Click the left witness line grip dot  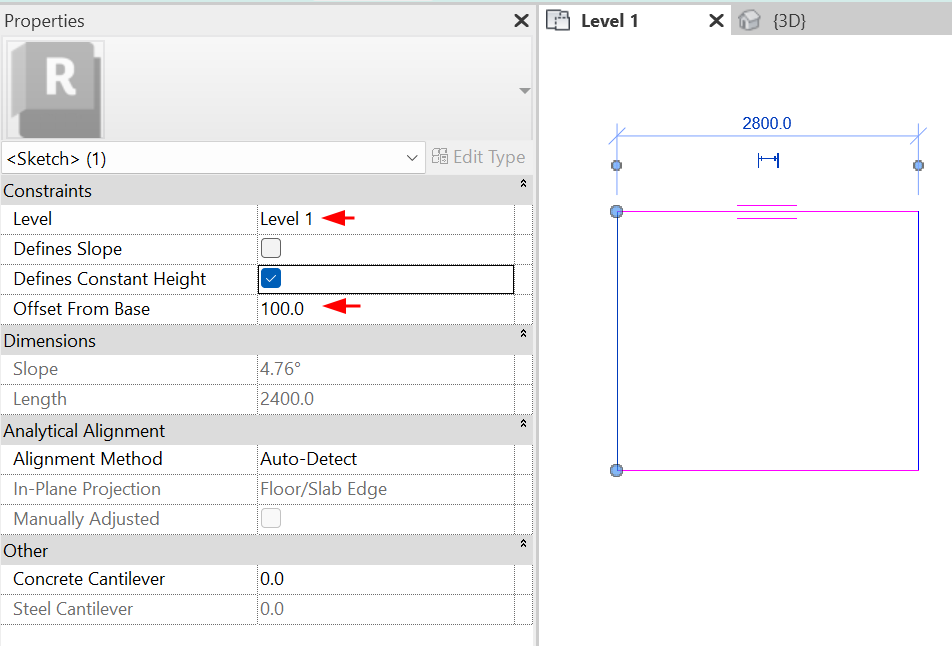(x=616, y=165)
